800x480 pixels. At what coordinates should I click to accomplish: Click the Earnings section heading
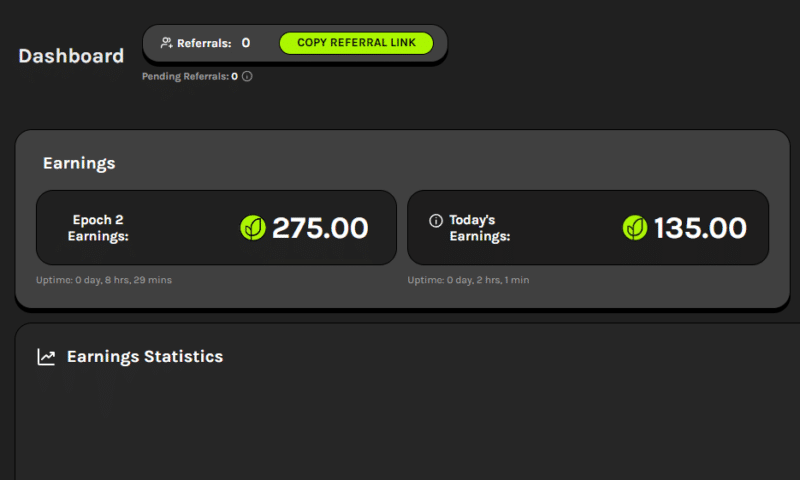pyautogui.click(x=79, y=163)
